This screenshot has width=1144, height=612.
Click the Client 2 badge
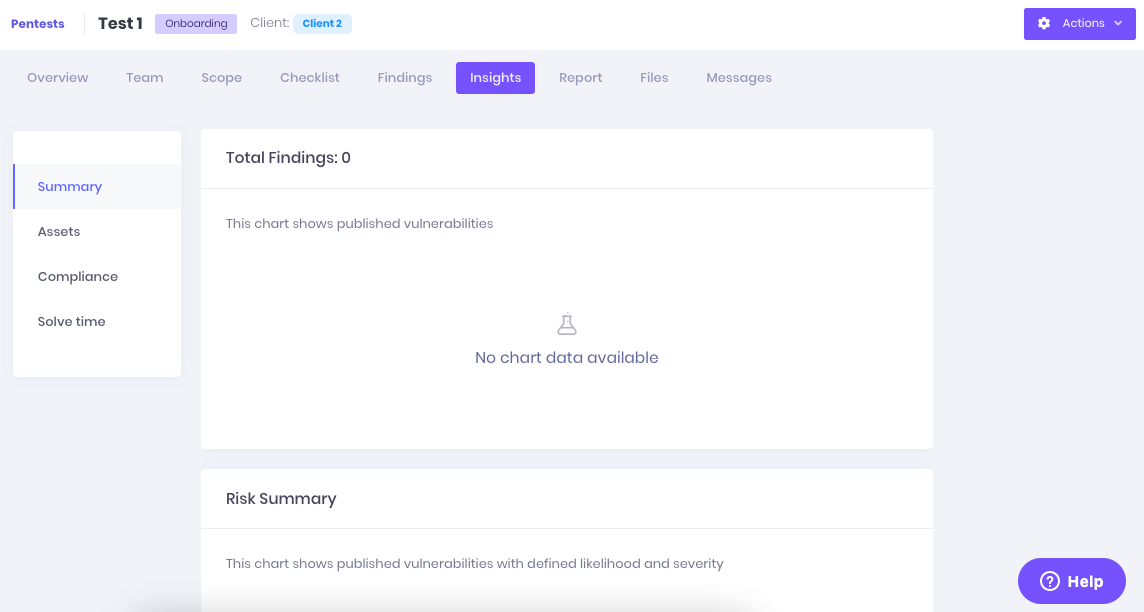tap(322, 23)
